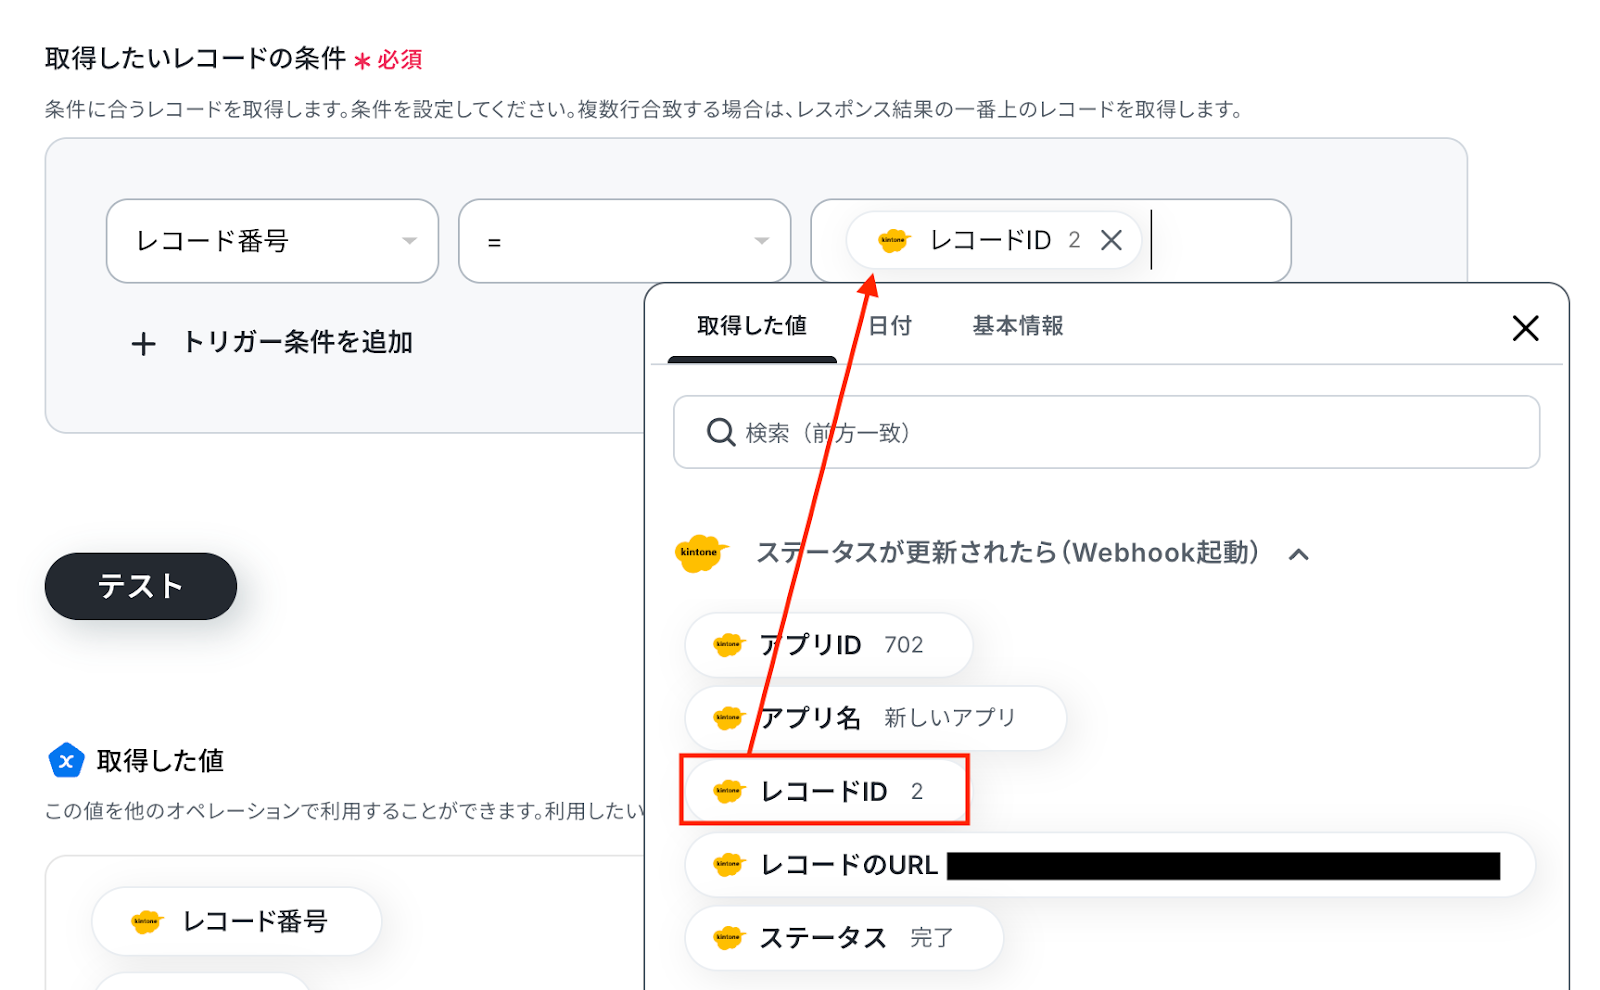Close the value picker popup
This screenshot has height=990, width=1600.
click(1525, 328)
